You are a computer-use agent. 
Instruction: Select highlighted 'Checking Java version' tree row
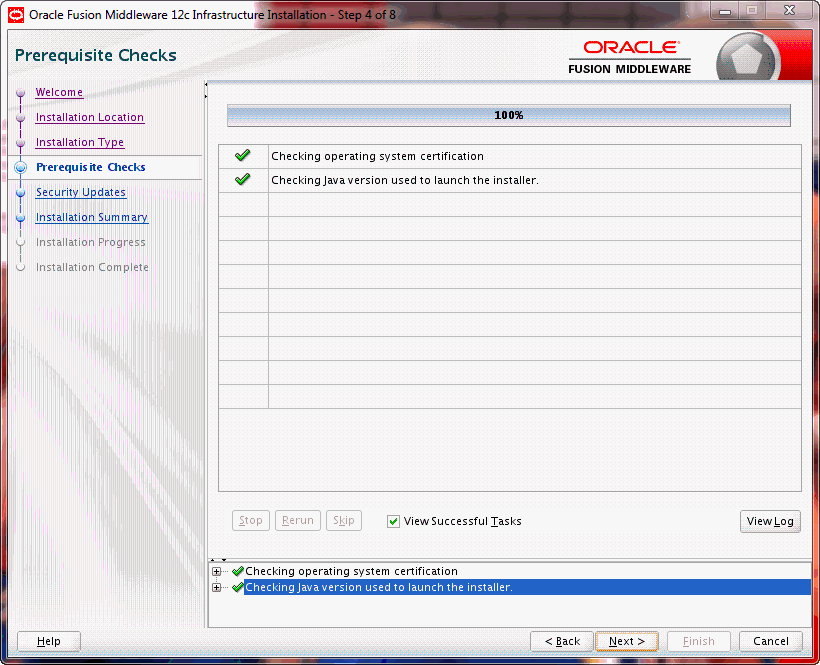[527, 587]
